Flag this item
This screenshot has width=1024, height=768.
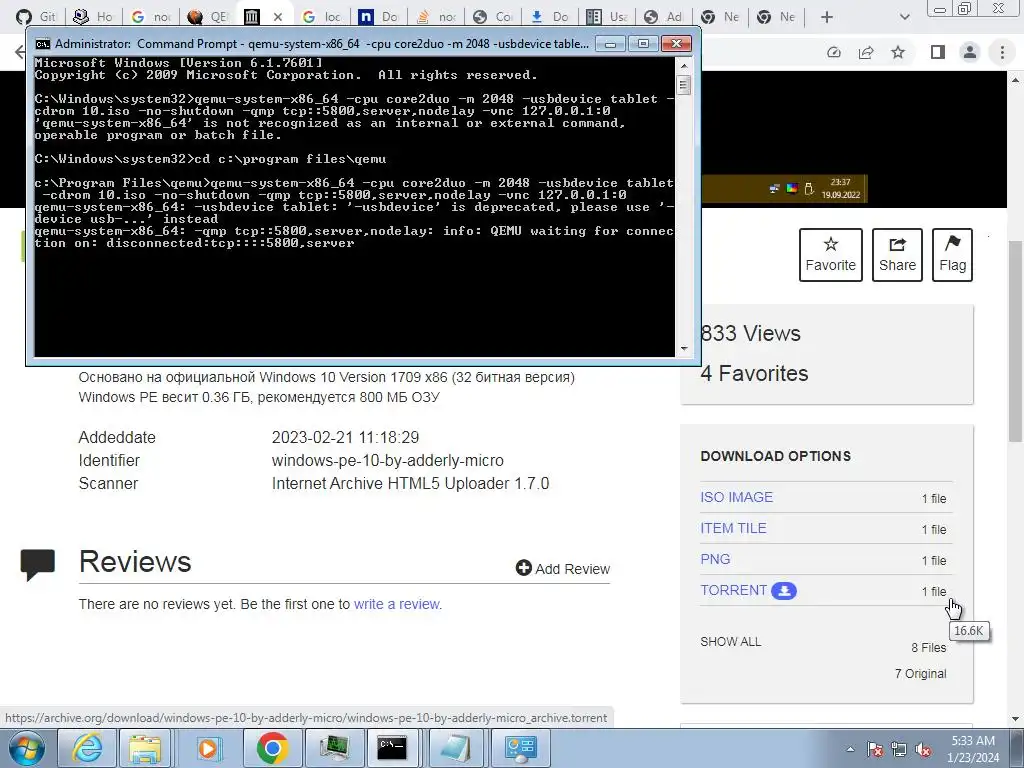click(952, 255)
